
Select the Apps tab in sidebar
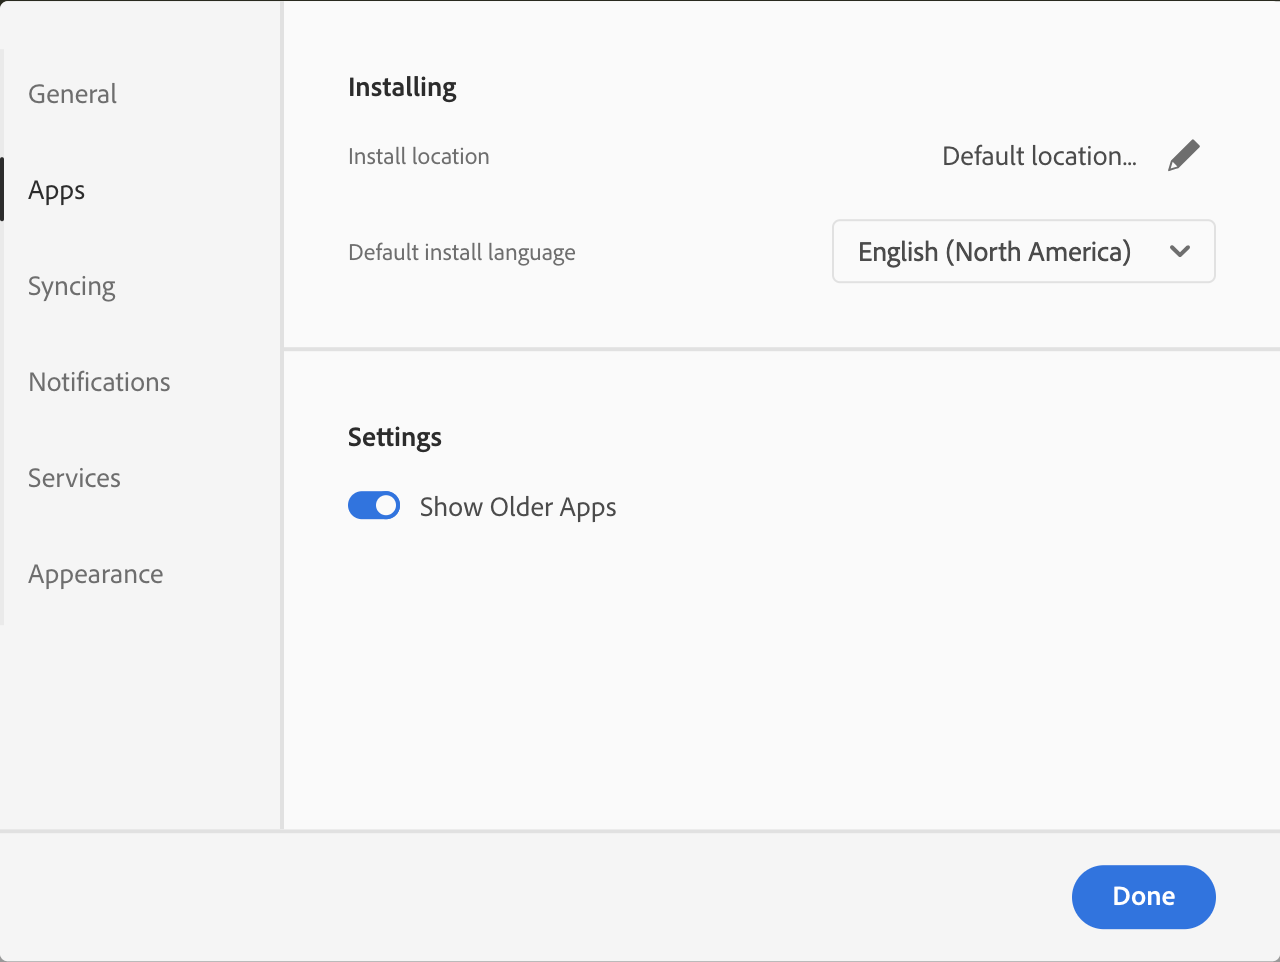click(57, 190)
